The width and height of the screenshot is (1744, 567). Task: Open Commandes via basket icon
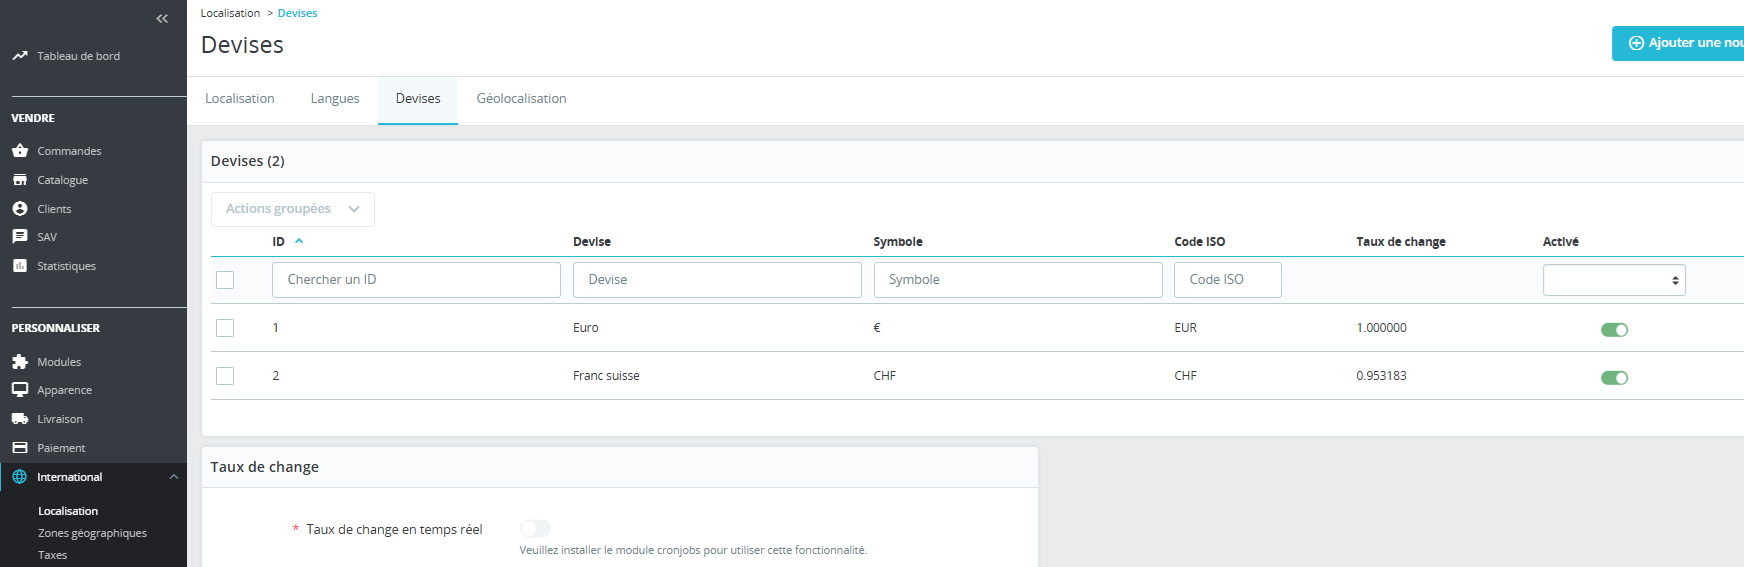pyautogui.click(x=20, y=151)
